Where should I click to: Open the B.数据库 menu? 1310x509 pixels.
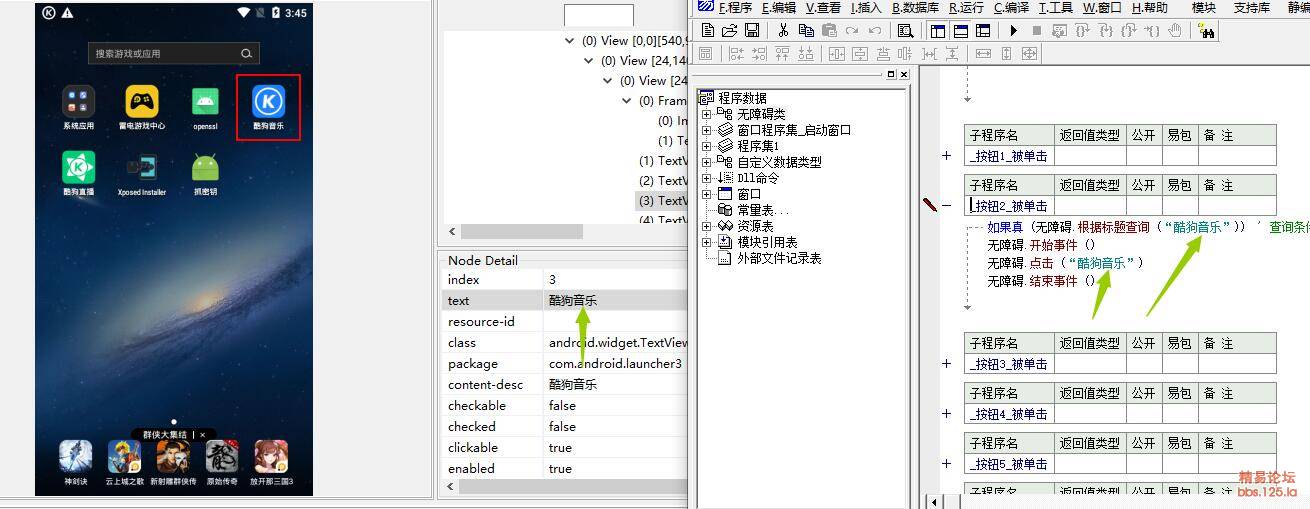[915, 8]
